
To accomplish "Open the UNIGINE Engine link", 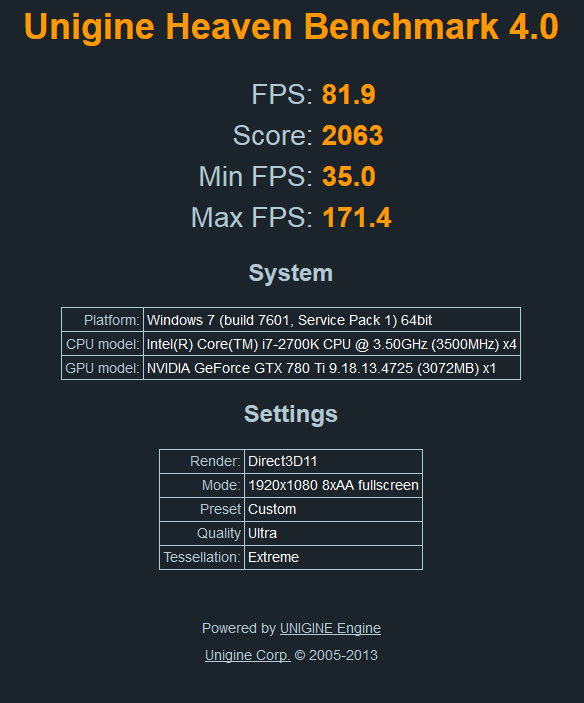I will [x=330, y=628].
